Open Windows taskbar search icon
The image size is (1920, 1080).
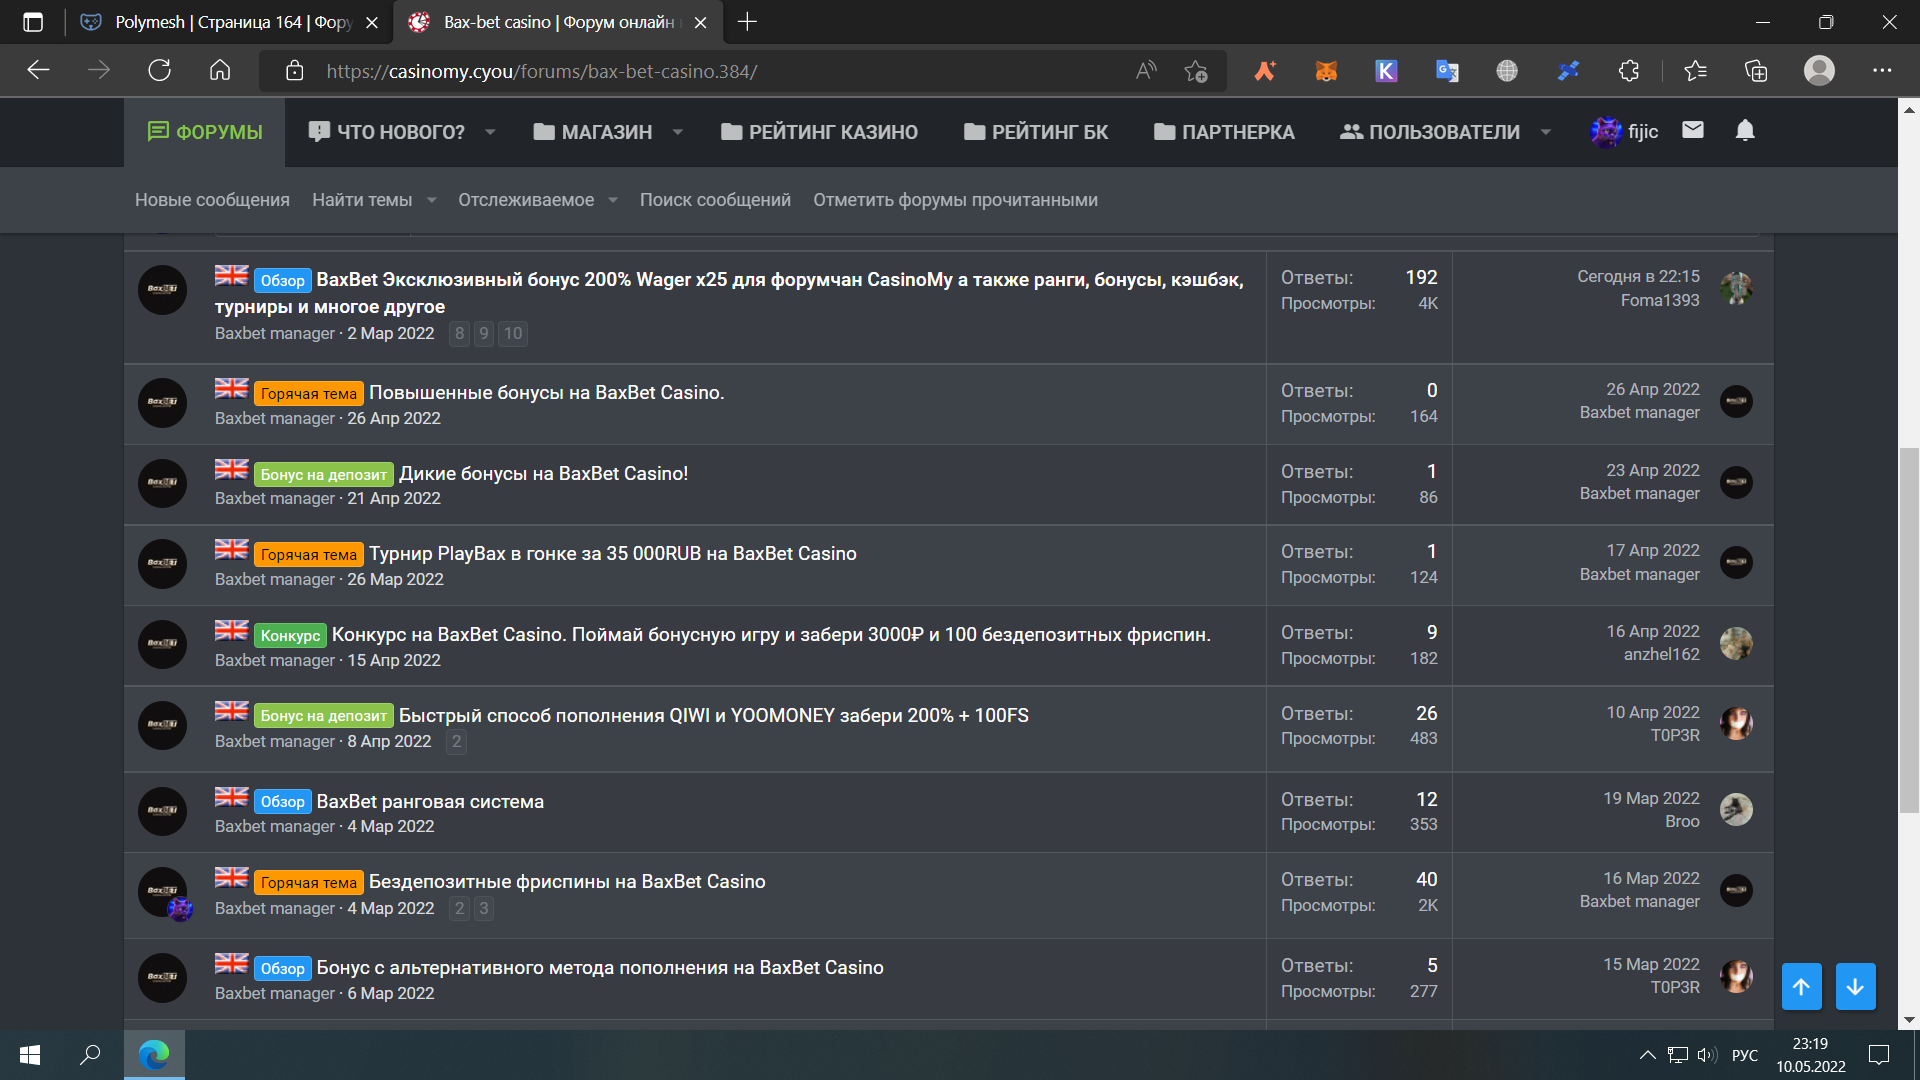90,1054
